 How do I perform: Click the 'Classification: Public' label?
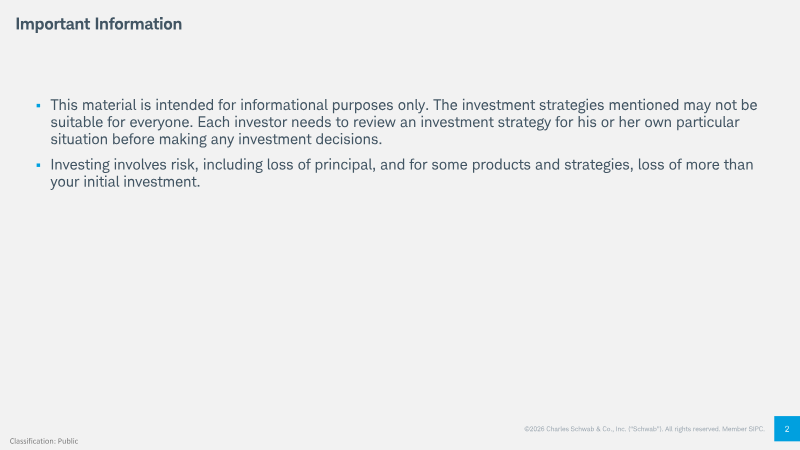[44, 441]
